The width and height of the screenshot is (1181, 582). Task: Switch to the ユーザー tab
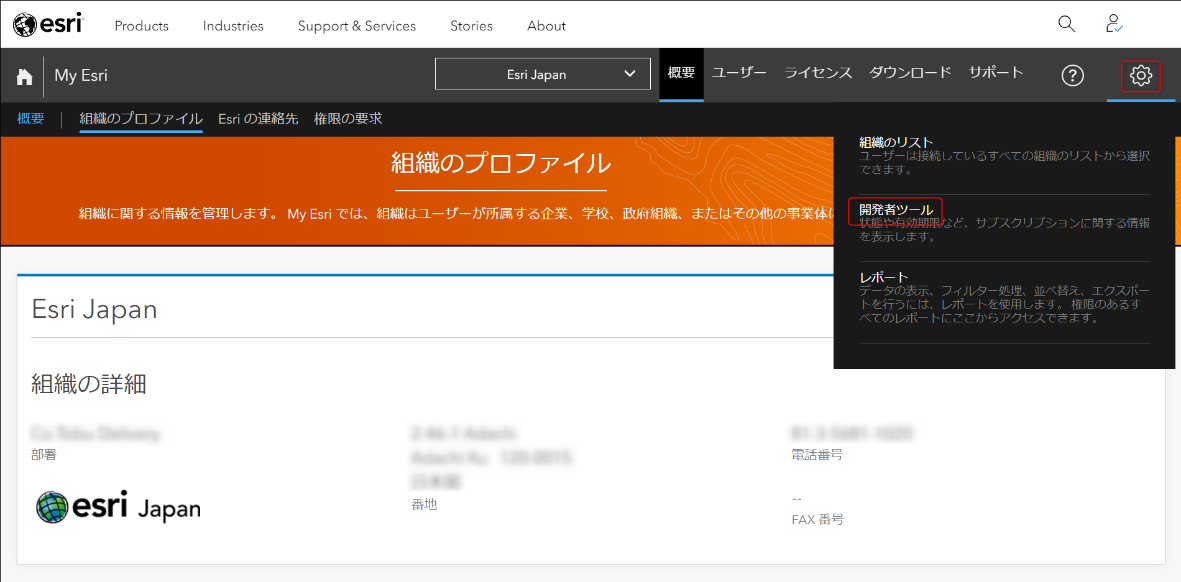(740, 73)
